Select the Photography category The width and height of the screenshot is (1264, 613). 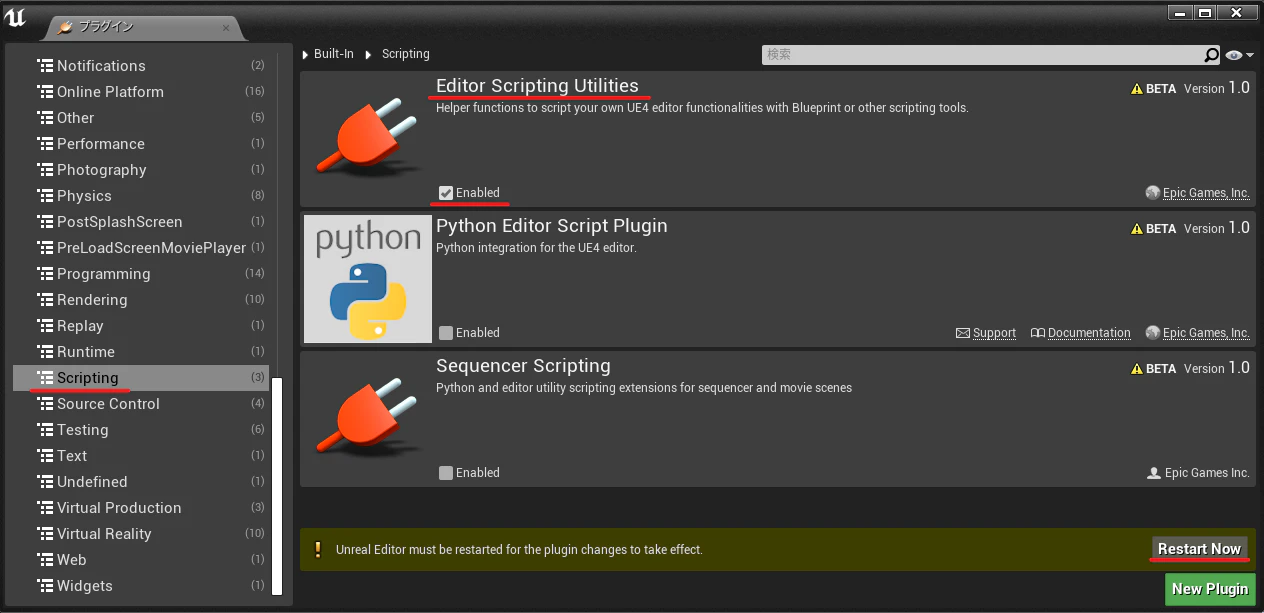pos(141,170)
